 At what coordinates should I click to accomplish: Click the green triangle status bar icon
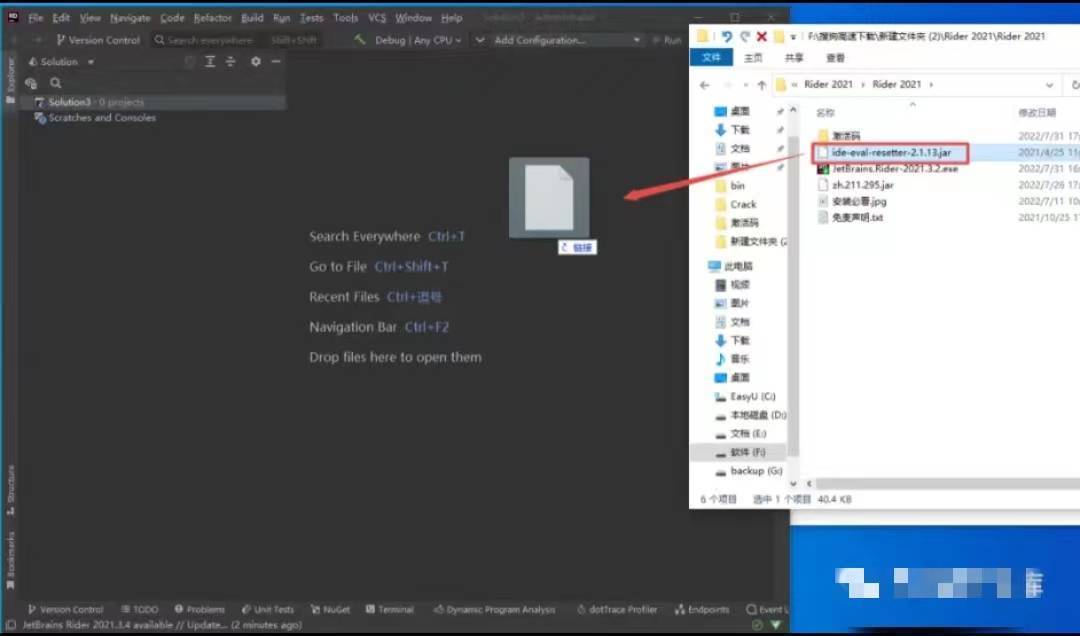point(776,625)
